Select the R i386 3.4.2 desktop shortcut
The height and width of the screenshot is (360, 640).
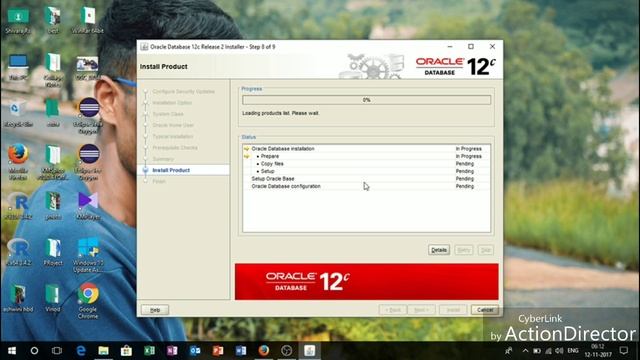pos(18,206)
